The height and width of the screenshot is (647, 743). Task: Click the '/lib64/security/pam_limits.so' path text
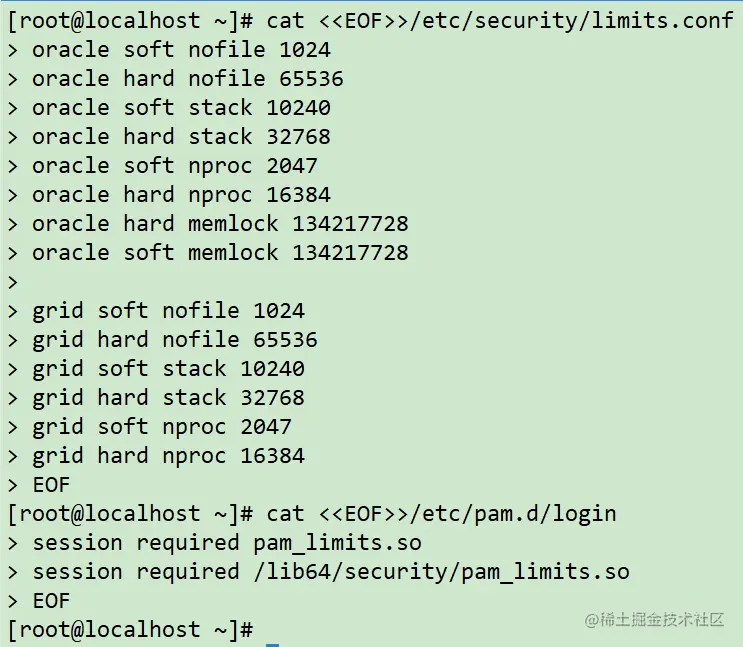[x=441, y=573]
